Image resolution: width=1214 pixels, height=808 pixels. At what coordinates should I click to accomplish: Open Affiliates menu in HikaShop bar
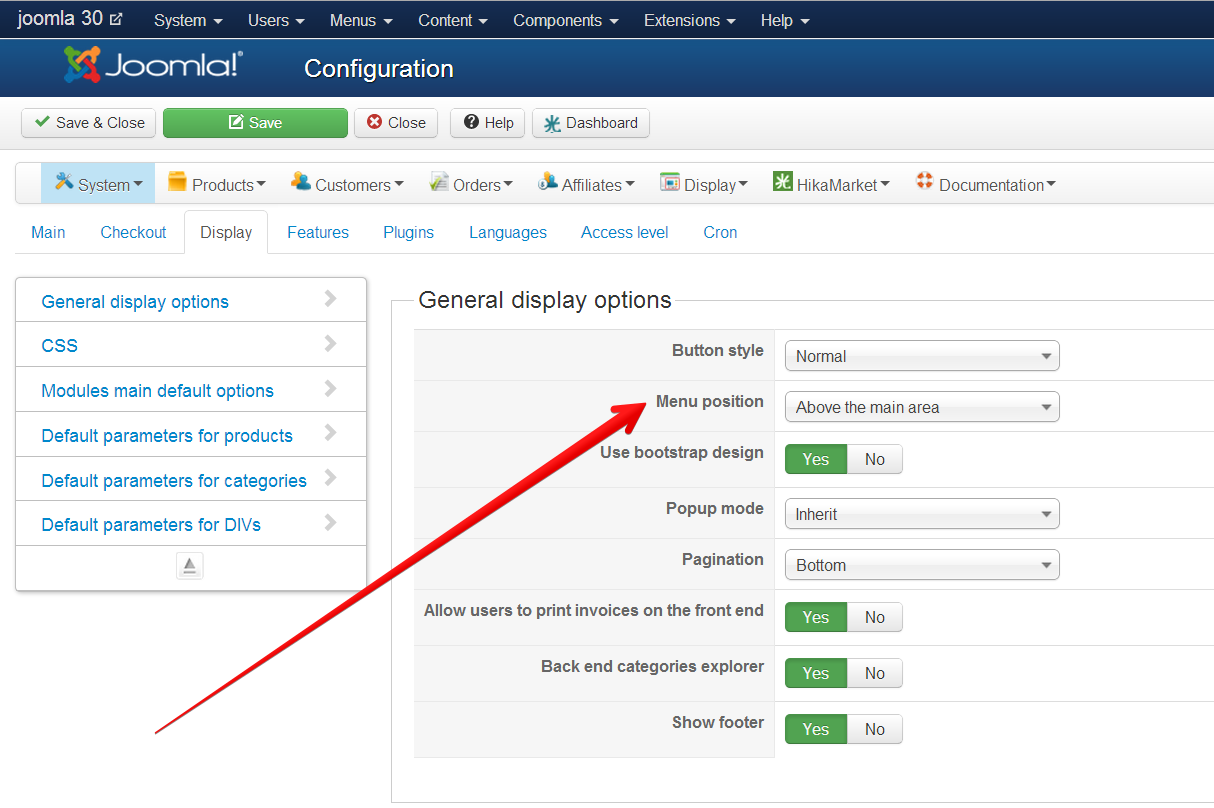coord(586,184)
